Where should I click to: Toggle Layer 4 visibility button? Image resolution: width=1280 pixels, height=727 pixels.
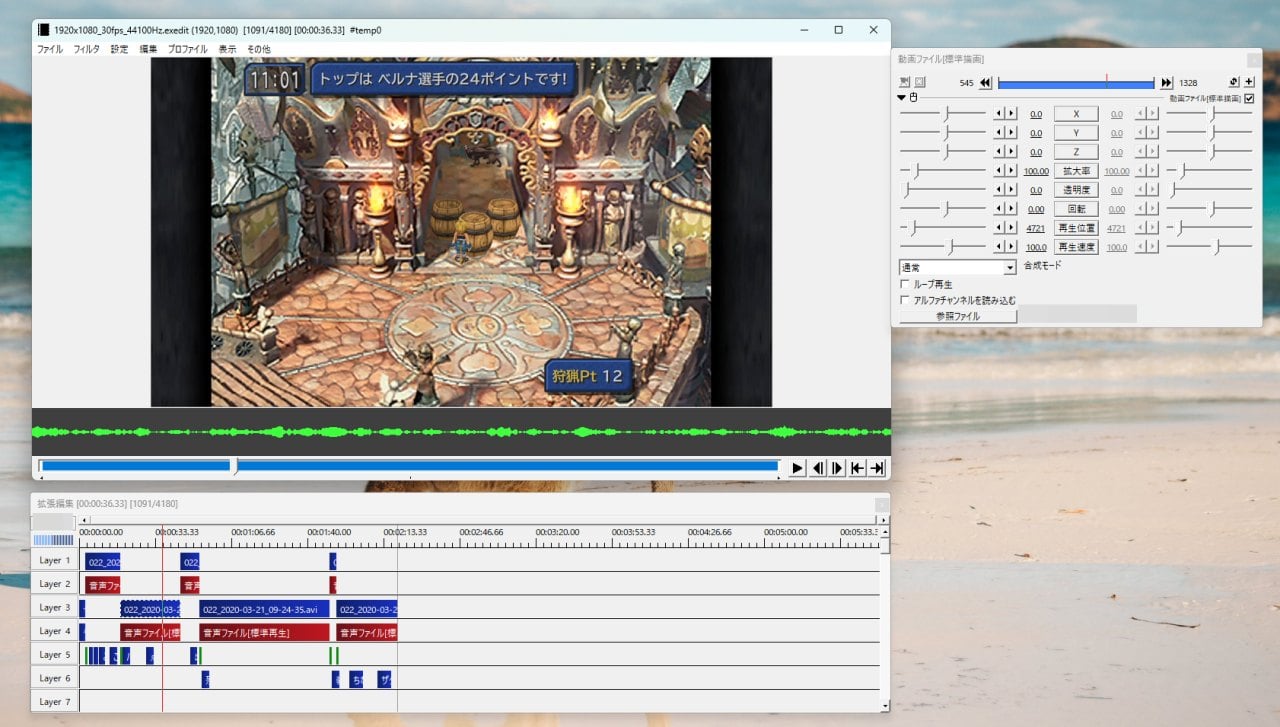(55, 631)
